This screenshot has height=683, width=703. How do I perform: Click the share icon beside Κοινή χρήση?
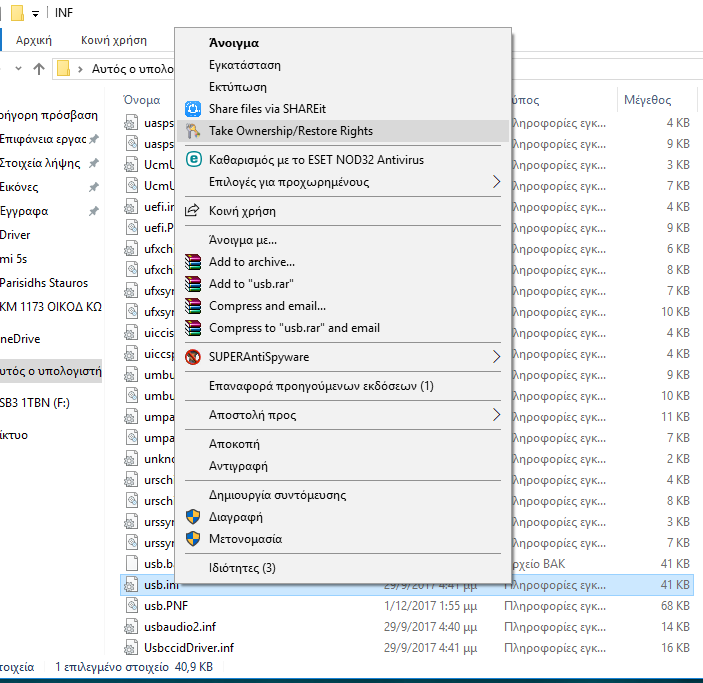[x=193, y=211]
